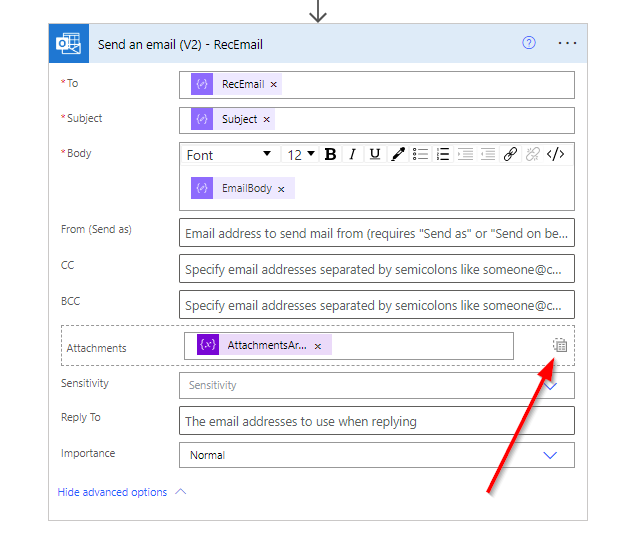638x541 pixels.
Task: Click the AttachmentsAr... variable token
Action: click(264, 345)
